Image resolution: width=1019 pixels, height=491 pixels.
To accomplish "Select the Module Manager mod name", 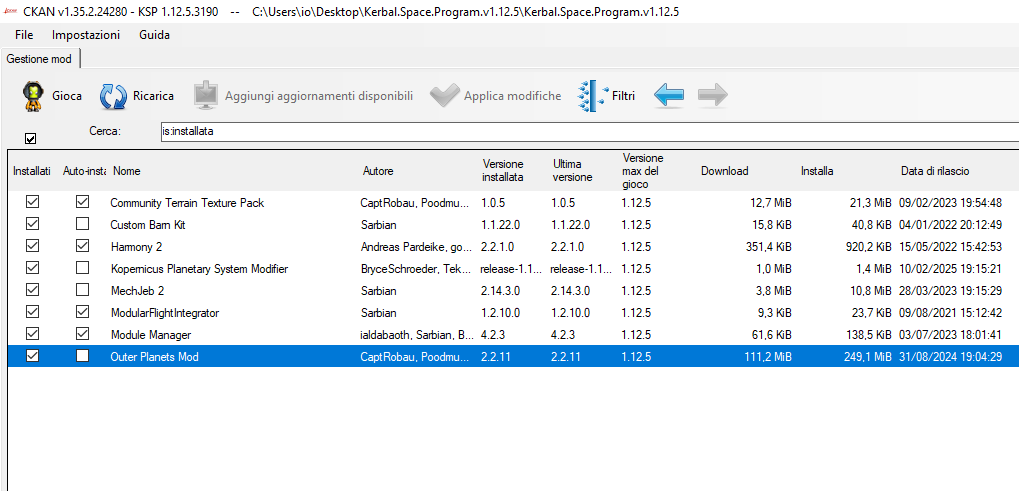I will point(150,335).
